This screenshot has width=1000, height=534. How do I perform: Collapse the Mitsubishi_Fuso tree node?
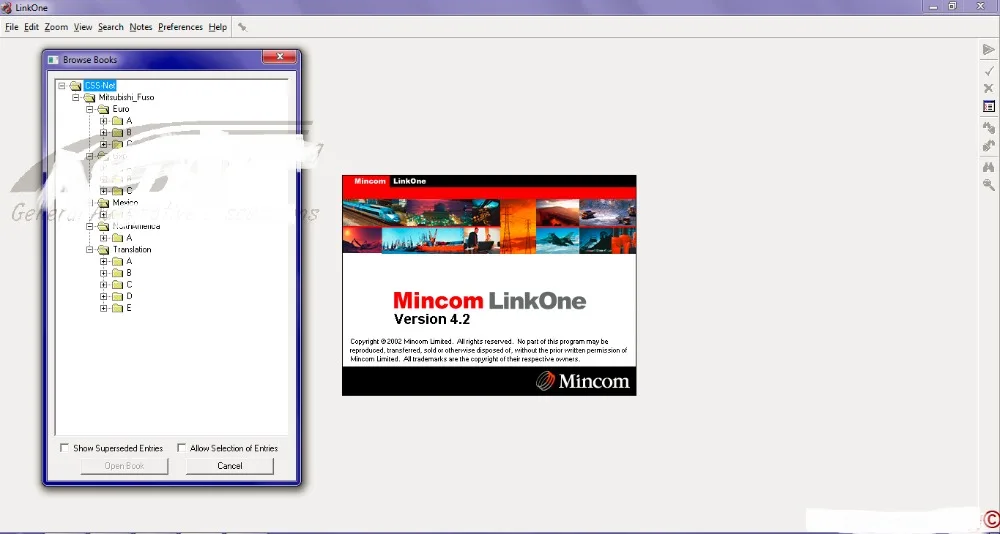click(x=76, y=98)
